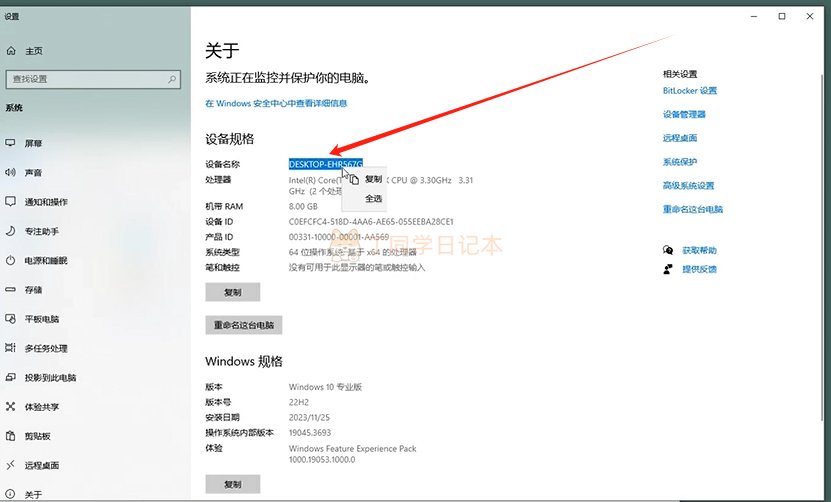Select 声音 label in the sidebar
Image resolution: width=831 pixels, height=502 pixels.
coord(33,172)
